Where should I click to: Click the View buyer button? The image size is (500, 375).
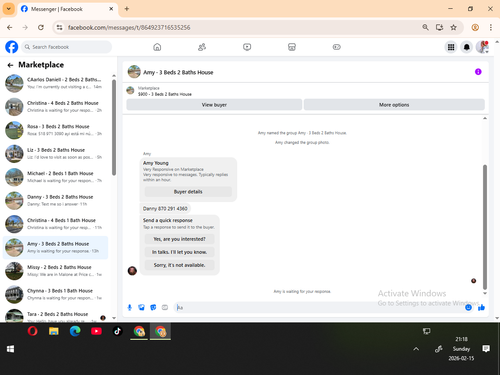[x=214, y=105]
